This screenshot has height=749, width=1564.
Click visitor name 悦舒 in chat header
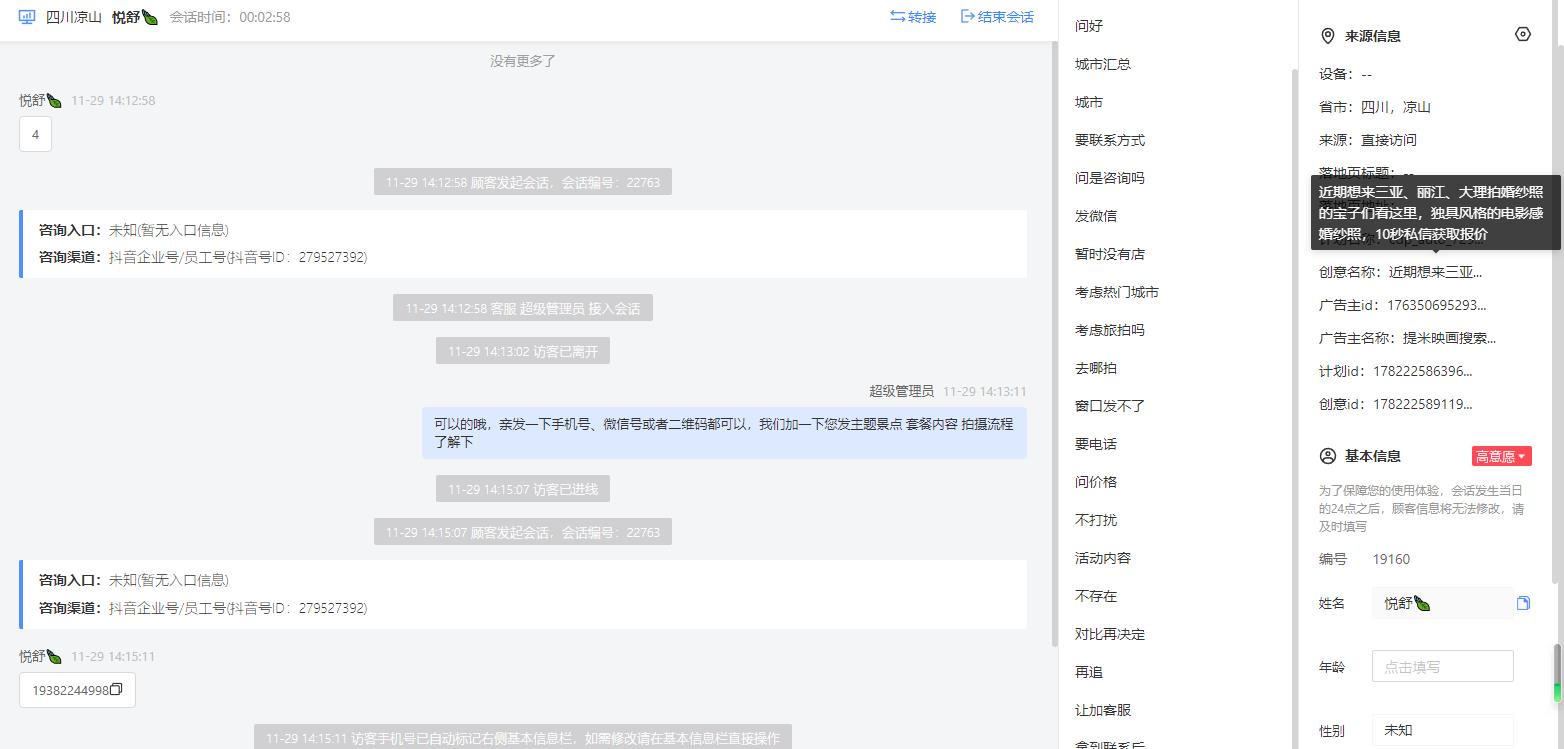coord(135,17)
